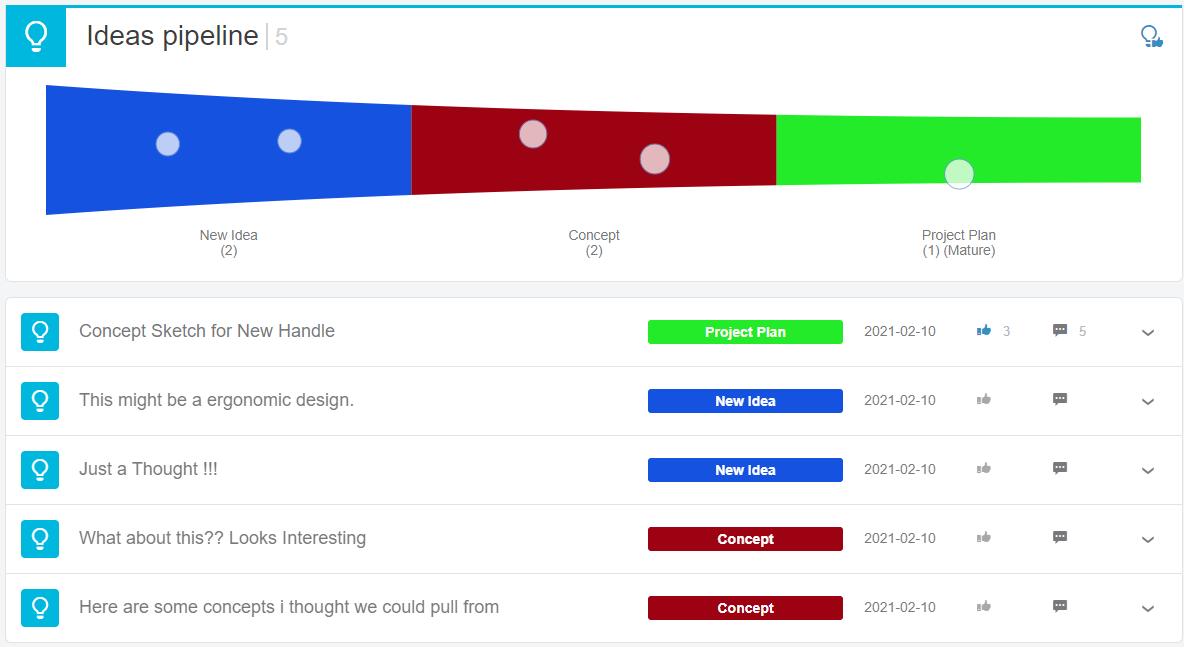The image size is (1184, 647).
Task: Select the bubble in the green Project Plan stage
Action: 959,174
